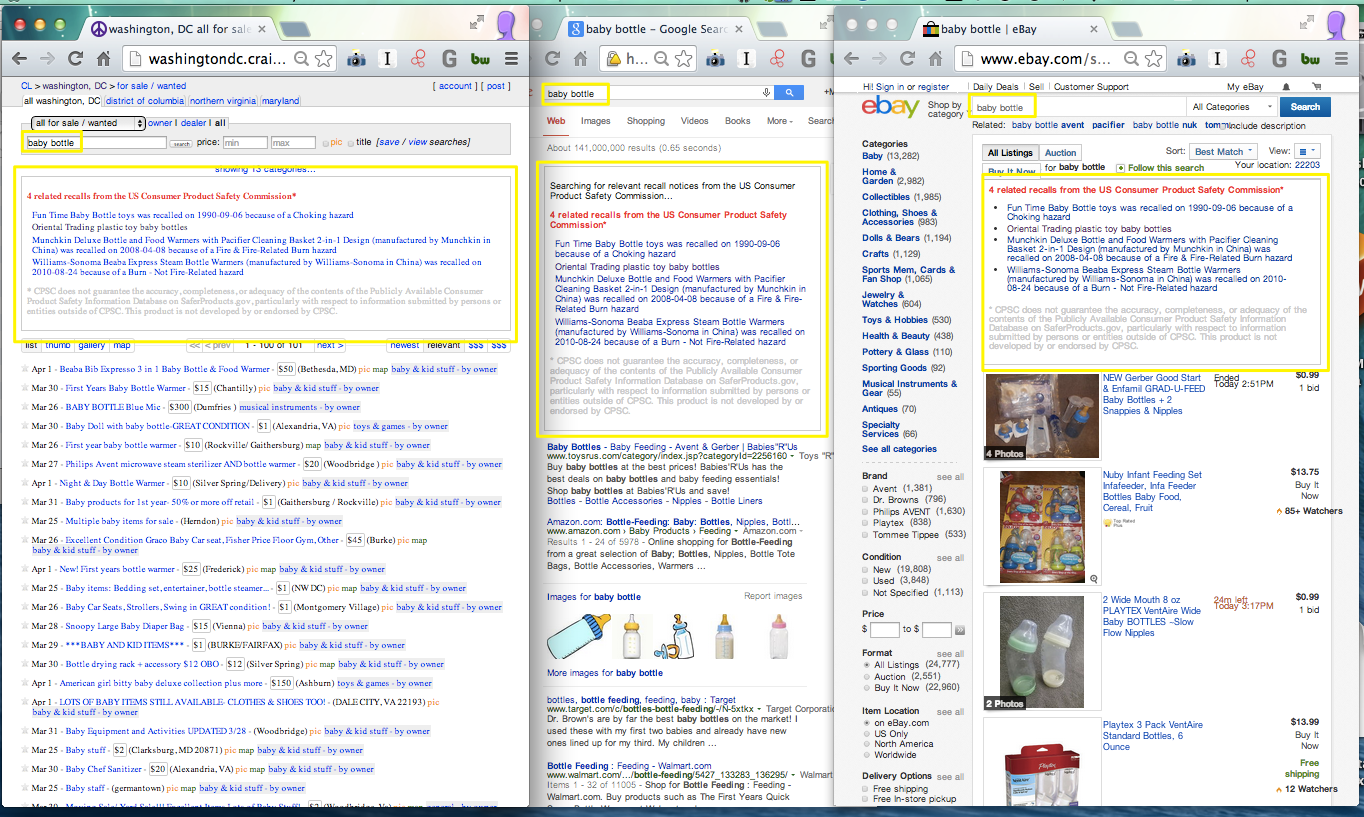The height and width of the screenshot is (817, 1364).
Task: Click the blue Google search magnifier button
Action: [x=790, y=93]
